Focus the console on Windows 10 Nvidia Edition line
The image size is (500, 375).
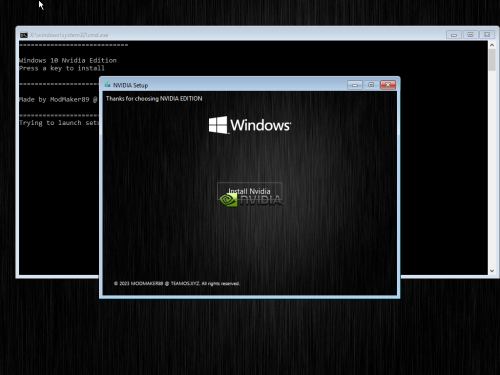click(x=68, y=60)
